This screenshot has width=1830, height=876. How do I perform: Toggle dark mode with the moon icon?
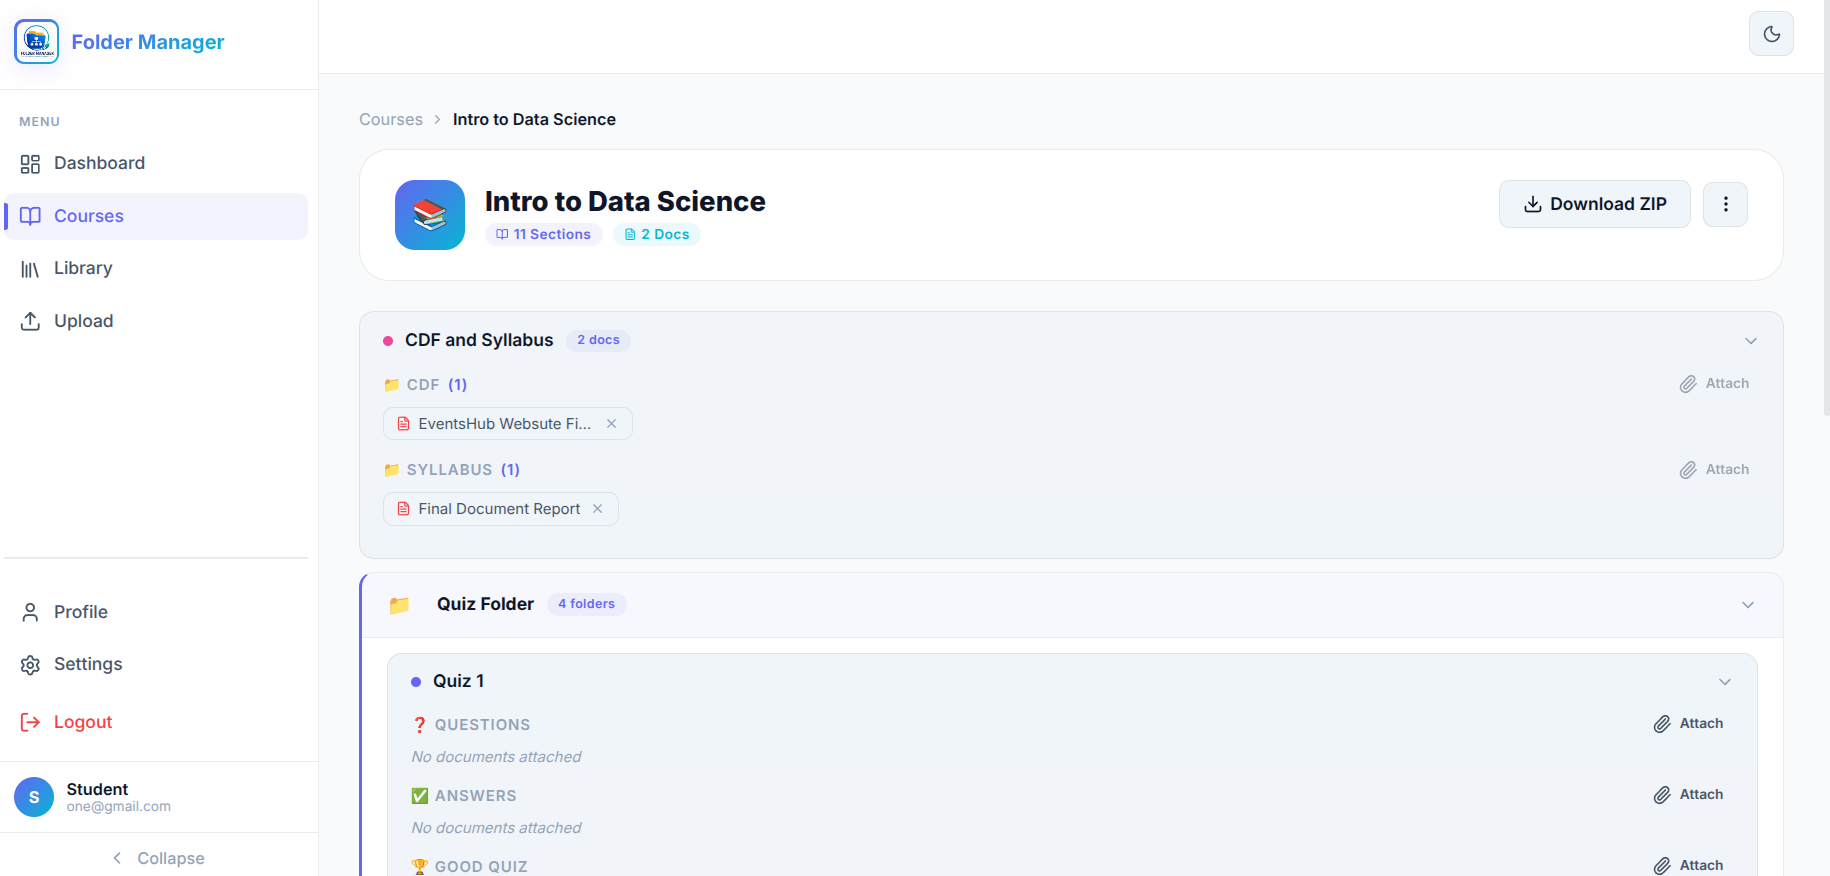pyautogui.click(x=1771, y=34)
